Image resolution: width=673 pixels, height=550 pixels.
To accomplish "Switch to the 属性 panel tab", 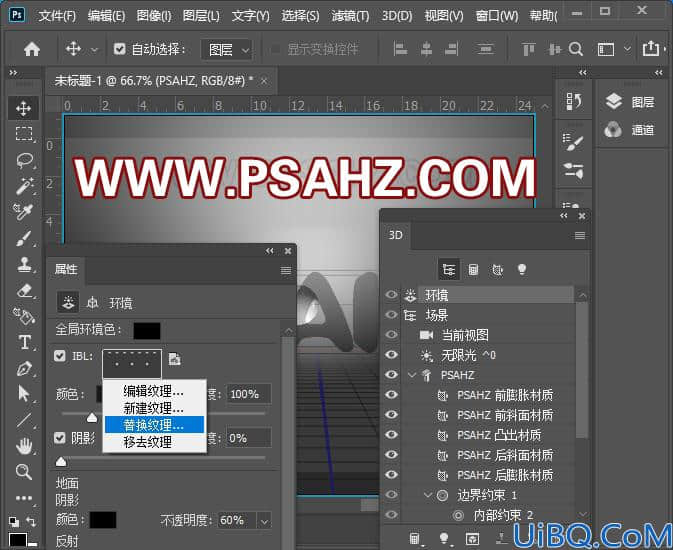I will 66,269.
